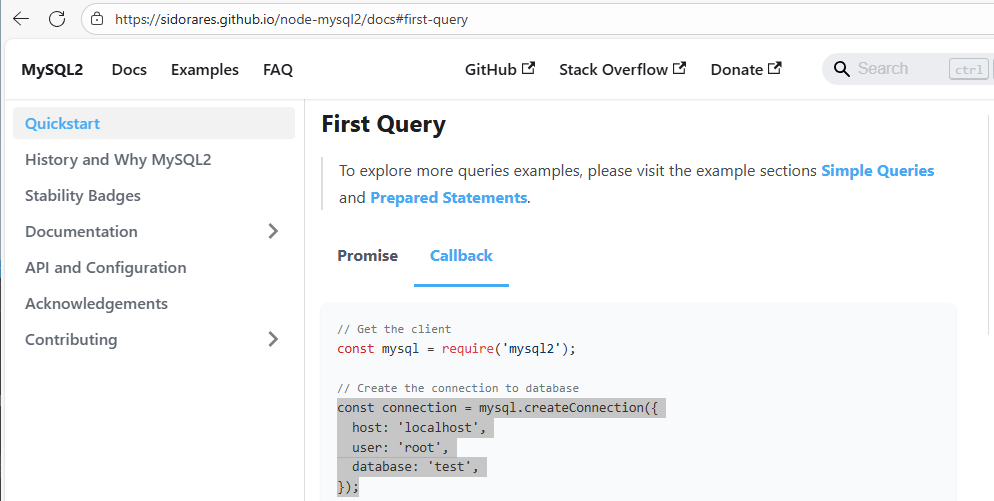Click the browser back arrow
994x501 pixels.
[x=21, y=19]
